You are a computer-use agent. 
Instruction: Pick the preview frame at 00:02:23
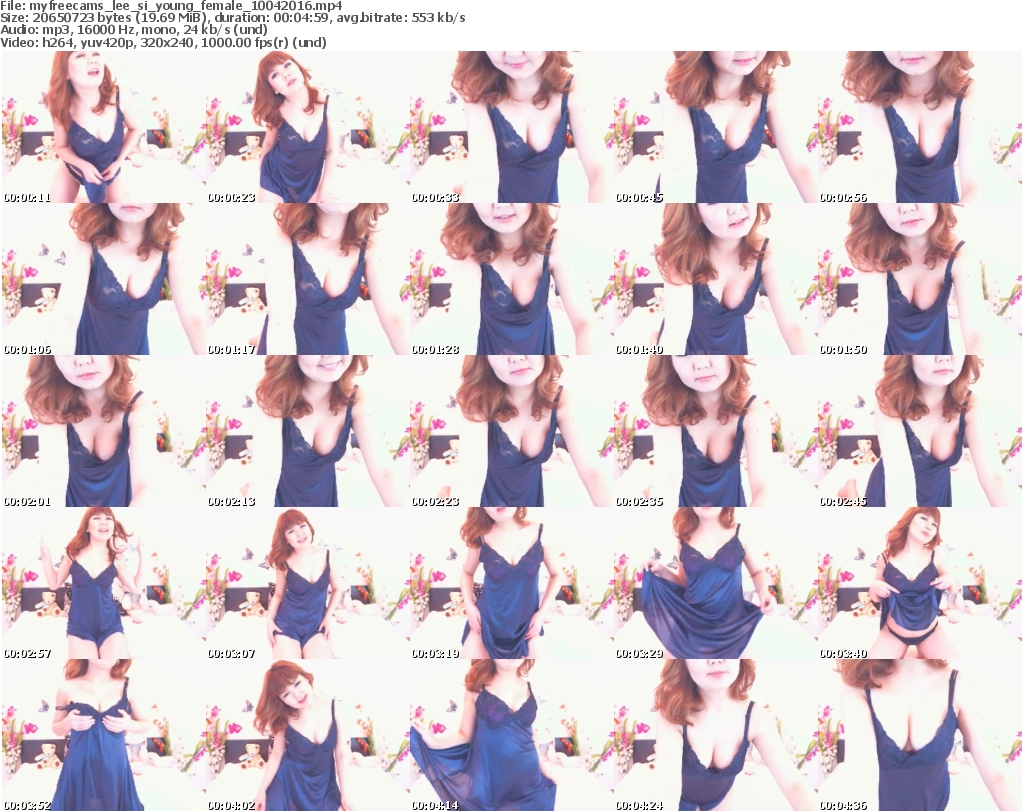[511, 431]
